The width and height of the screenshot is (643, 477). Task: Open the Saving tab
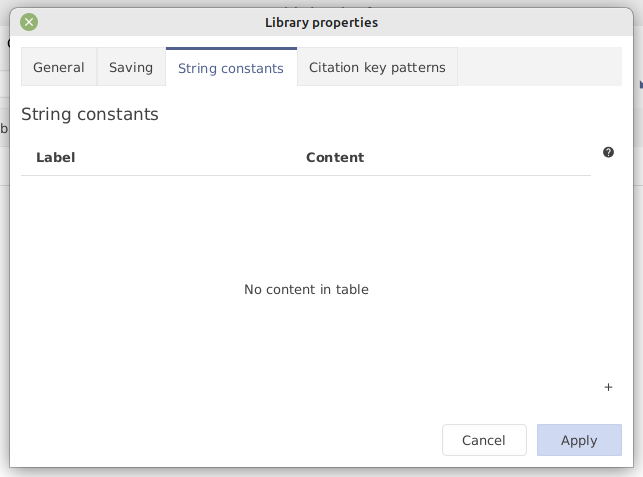(x=131, y=68)
